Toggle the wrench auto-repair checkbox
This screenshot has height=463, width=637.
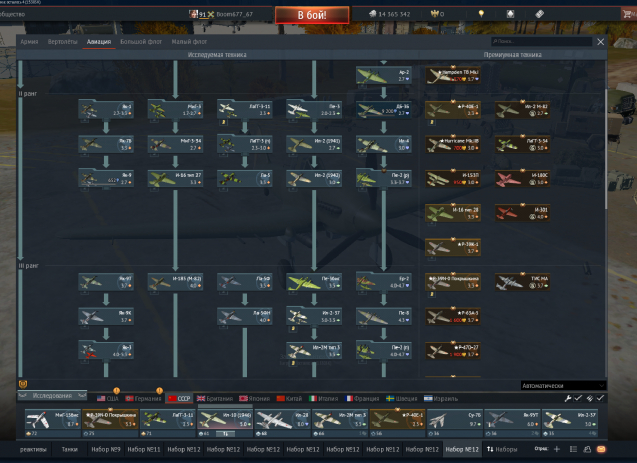point(578,398)
